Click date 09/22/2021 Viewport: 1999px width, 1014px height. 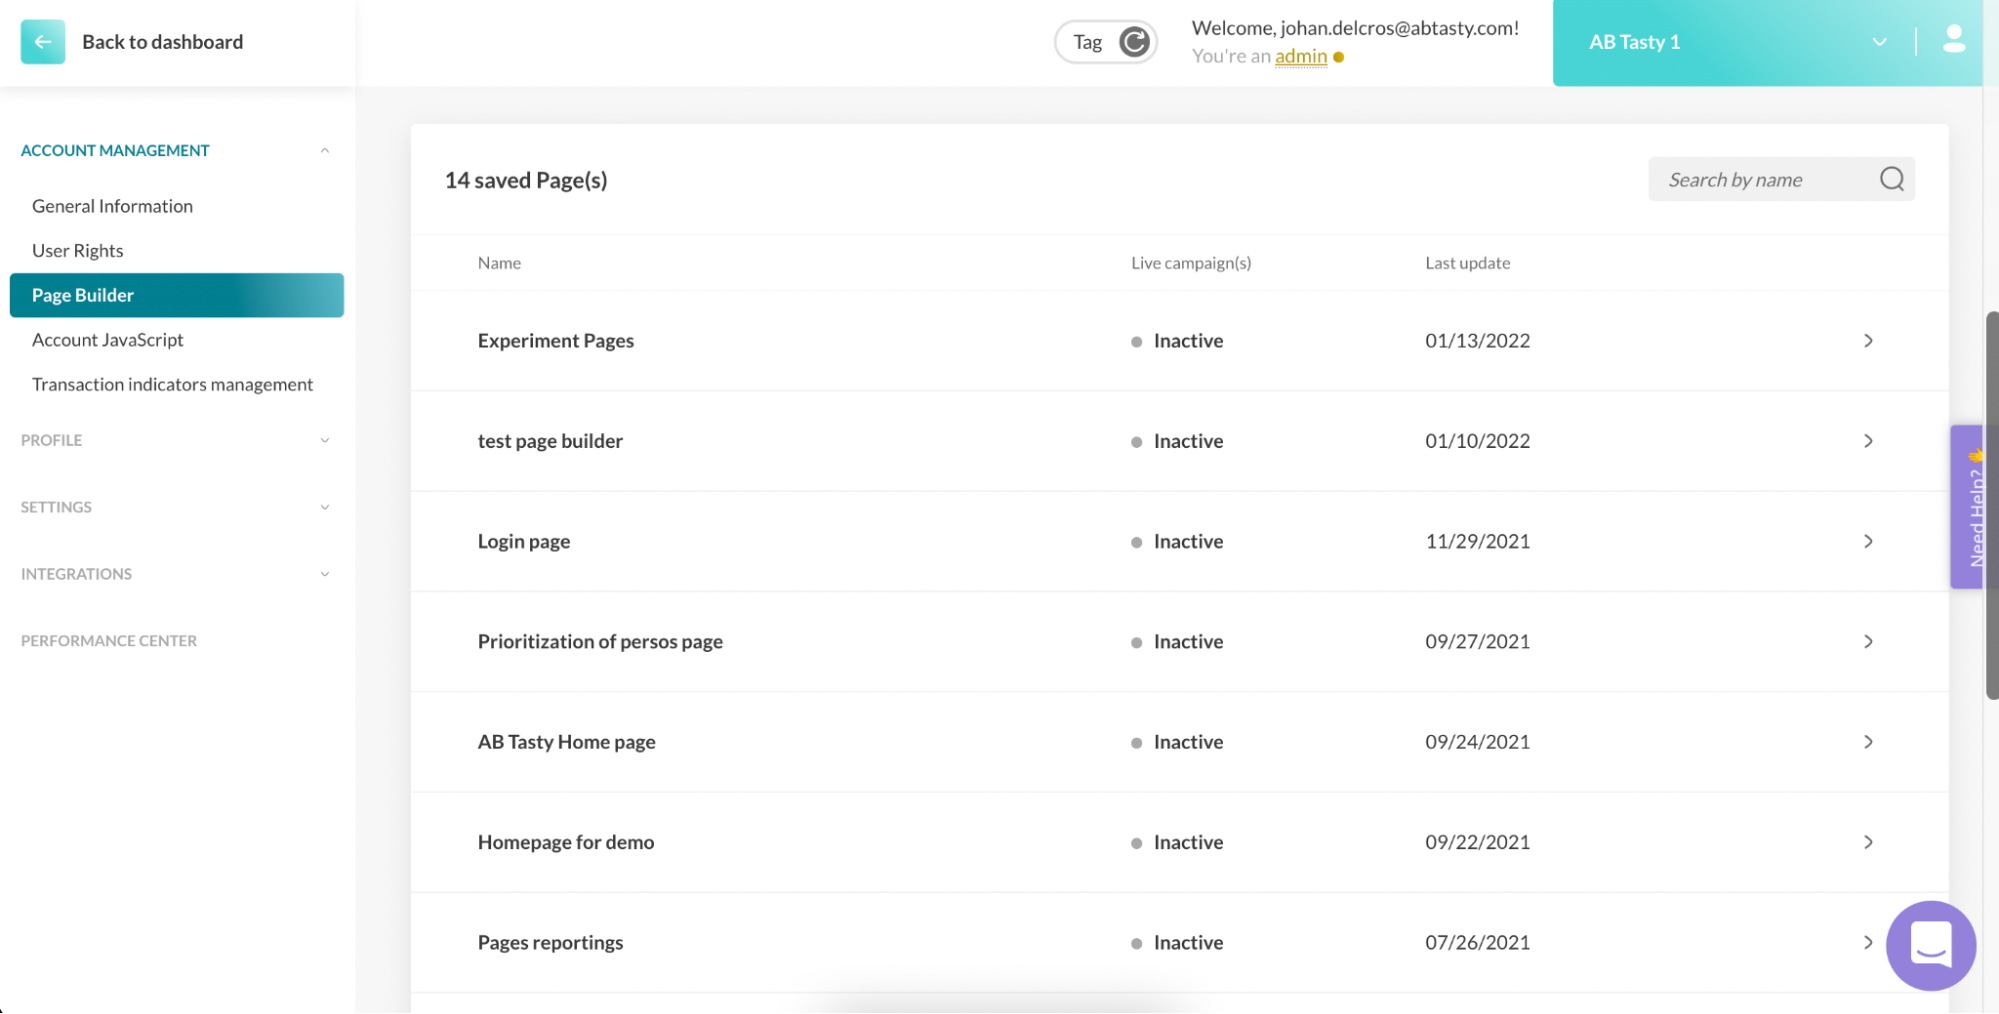(1477, 842)
